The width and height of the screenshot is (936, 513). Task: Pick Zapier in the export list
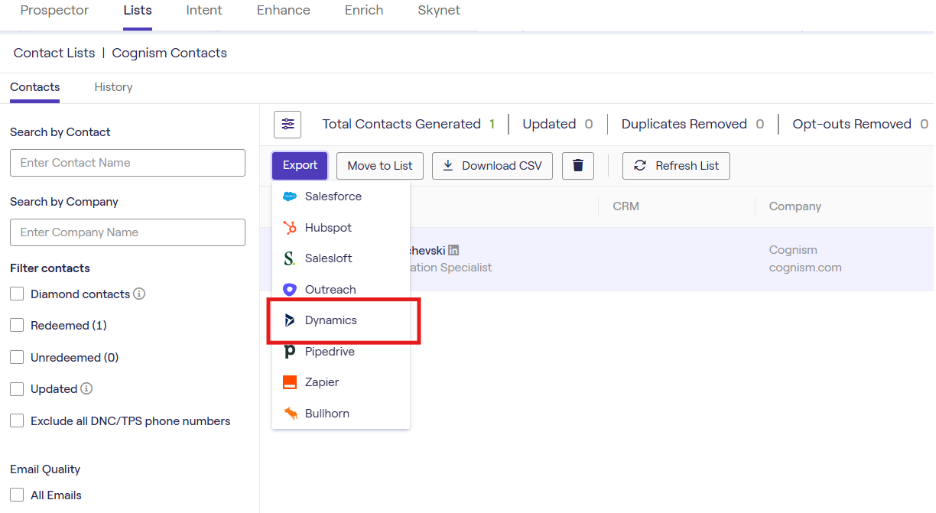322,382
